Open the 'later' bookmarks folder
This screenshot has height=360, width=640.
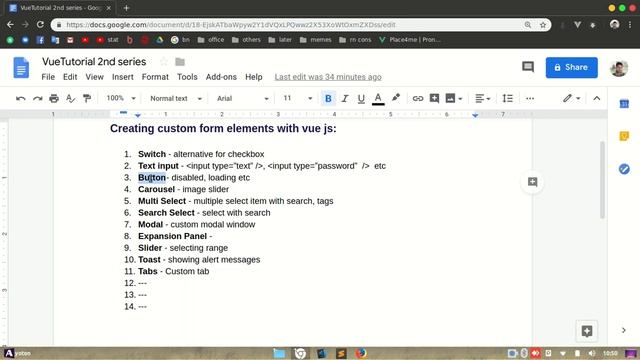click(280, 40)
